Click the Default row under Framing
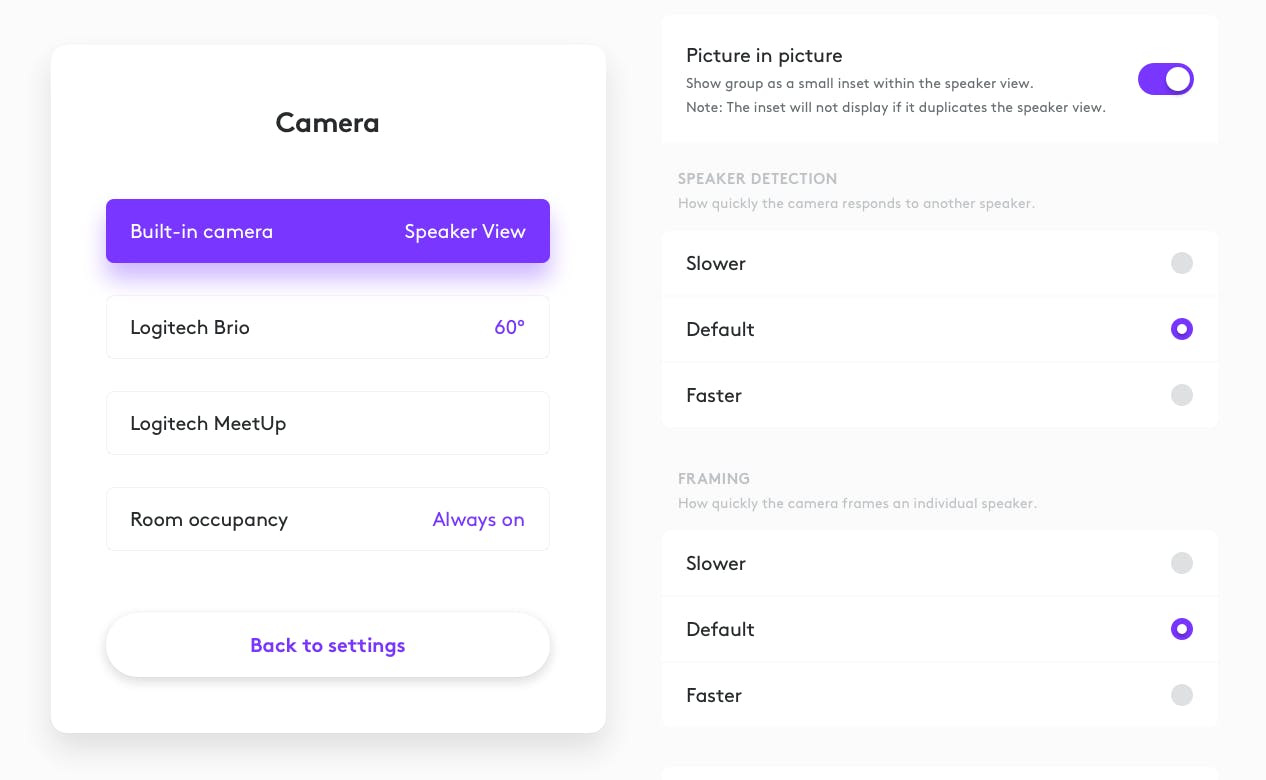Image resolution: width=1266 pixels, height=780 pixels. click(x=940, y=629)
